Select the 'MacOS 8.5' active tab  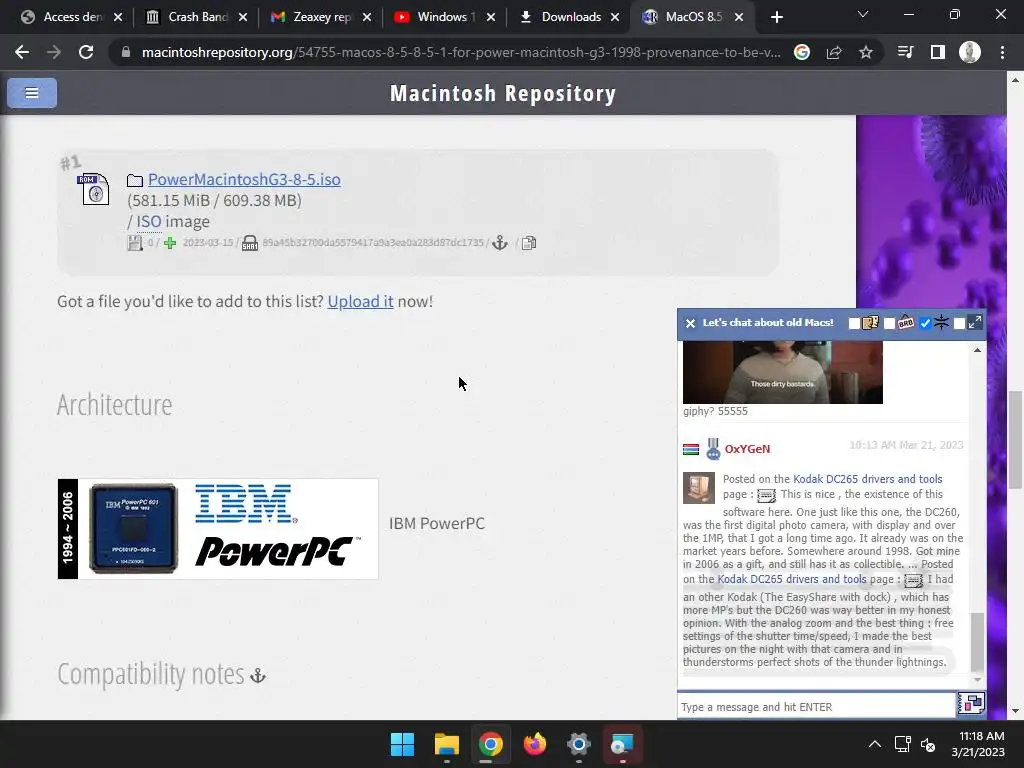click(x=692, y=17)
